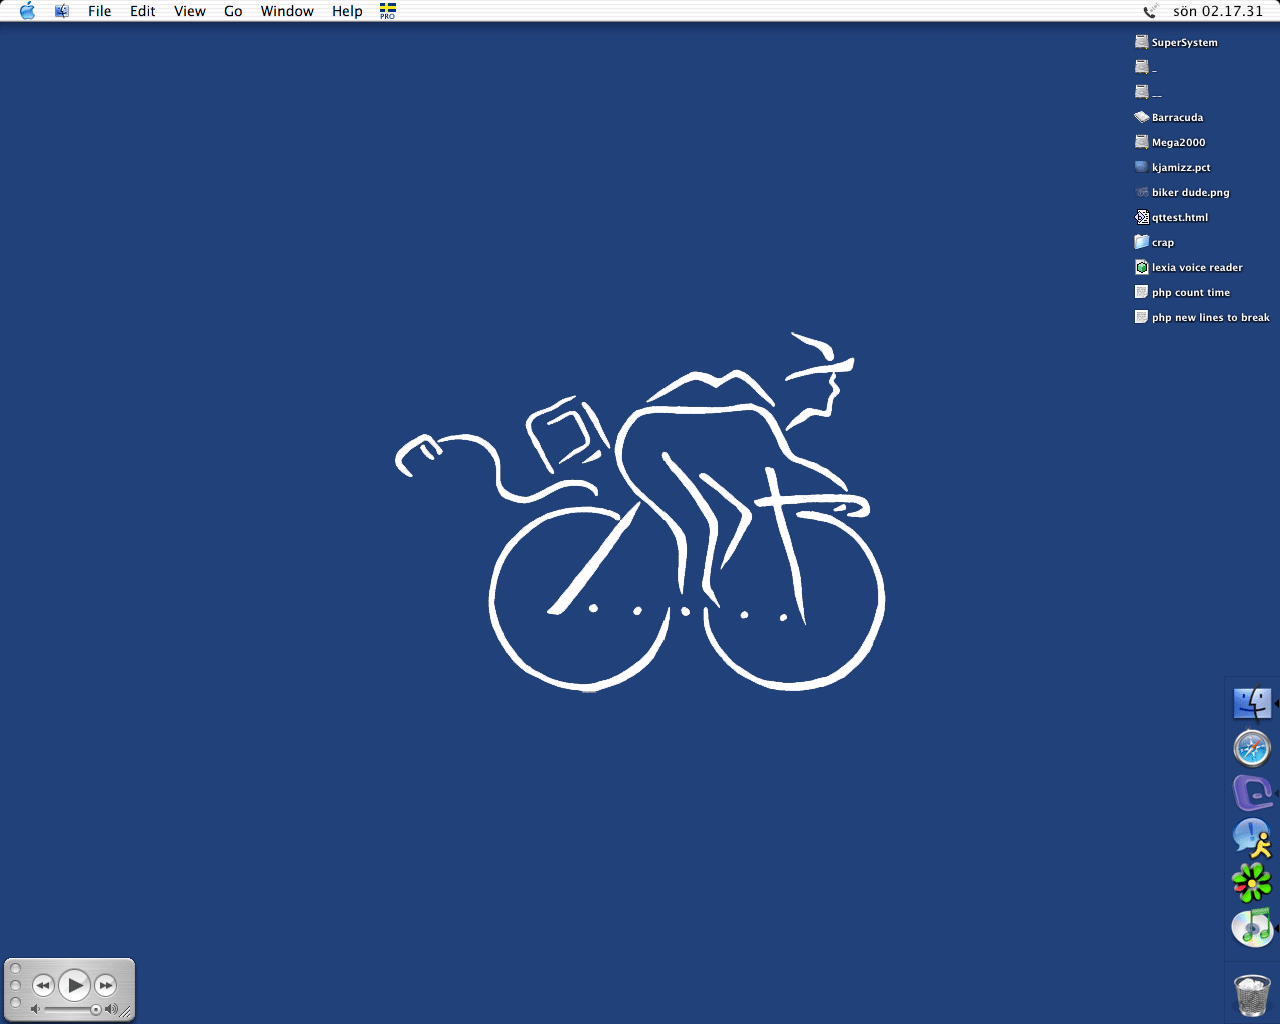The width and height of the screenshot is (1280, 1024).
Task: Click the "crap" folder label
Action: pos(1163,242)
